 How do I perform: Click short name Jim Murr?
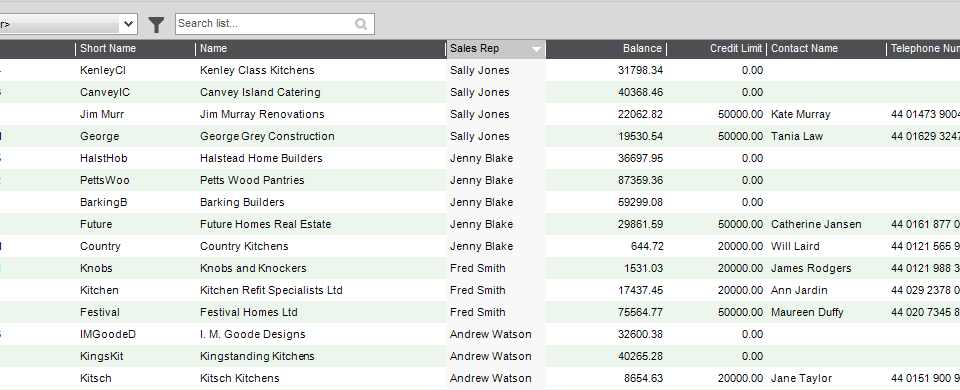[102, 114]
